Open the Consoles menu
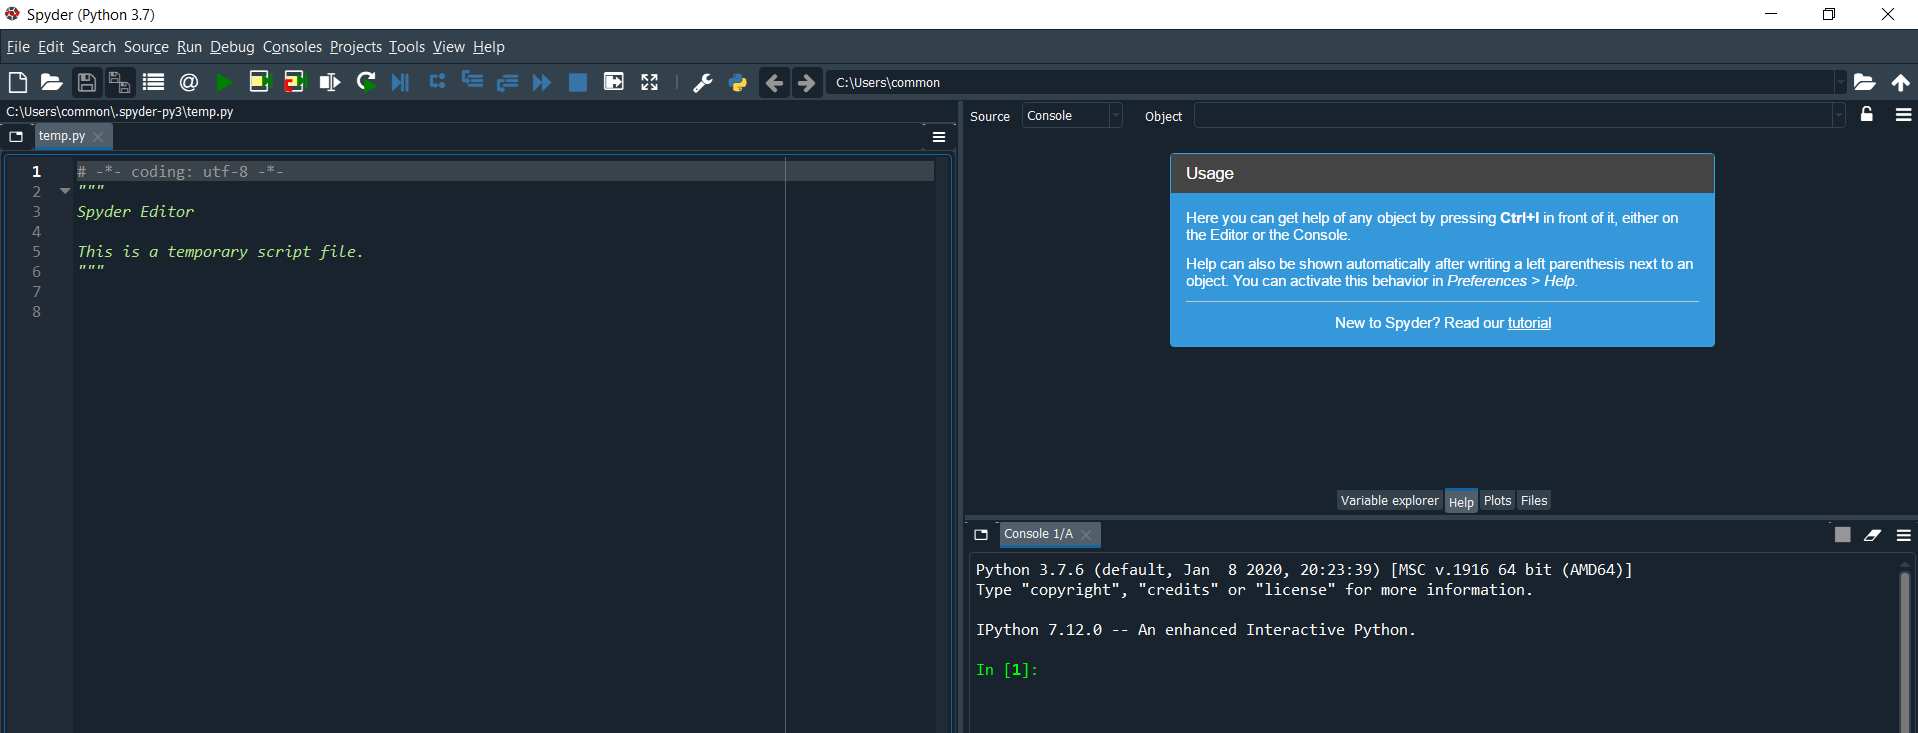This screenshot has height=733, width=1918. 292,47
